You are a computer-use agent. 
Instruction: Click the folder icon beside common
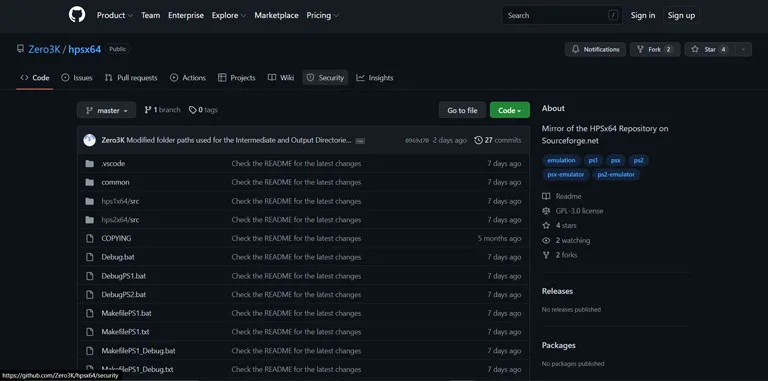[89, 182]
